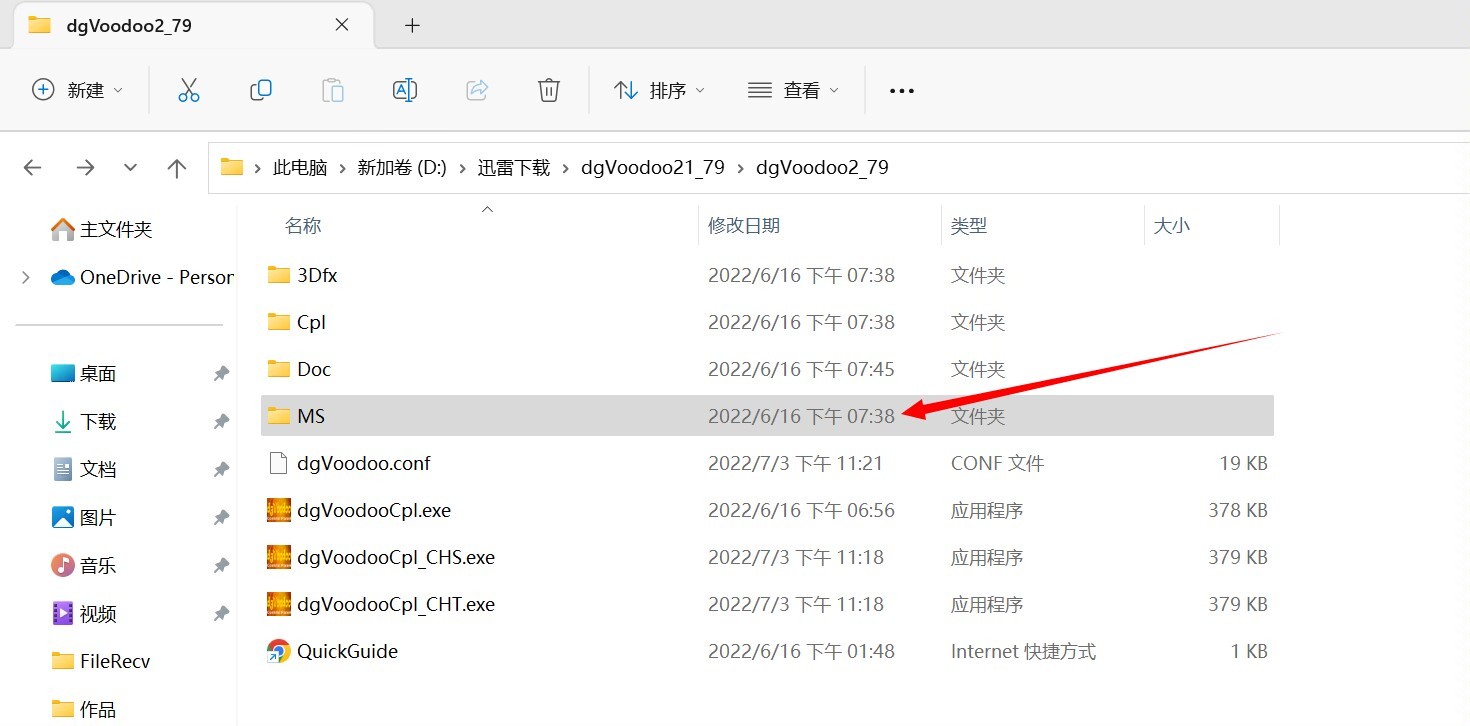
Task: Click 迅雷下载 in address breadcrumb
Action: 514,167
